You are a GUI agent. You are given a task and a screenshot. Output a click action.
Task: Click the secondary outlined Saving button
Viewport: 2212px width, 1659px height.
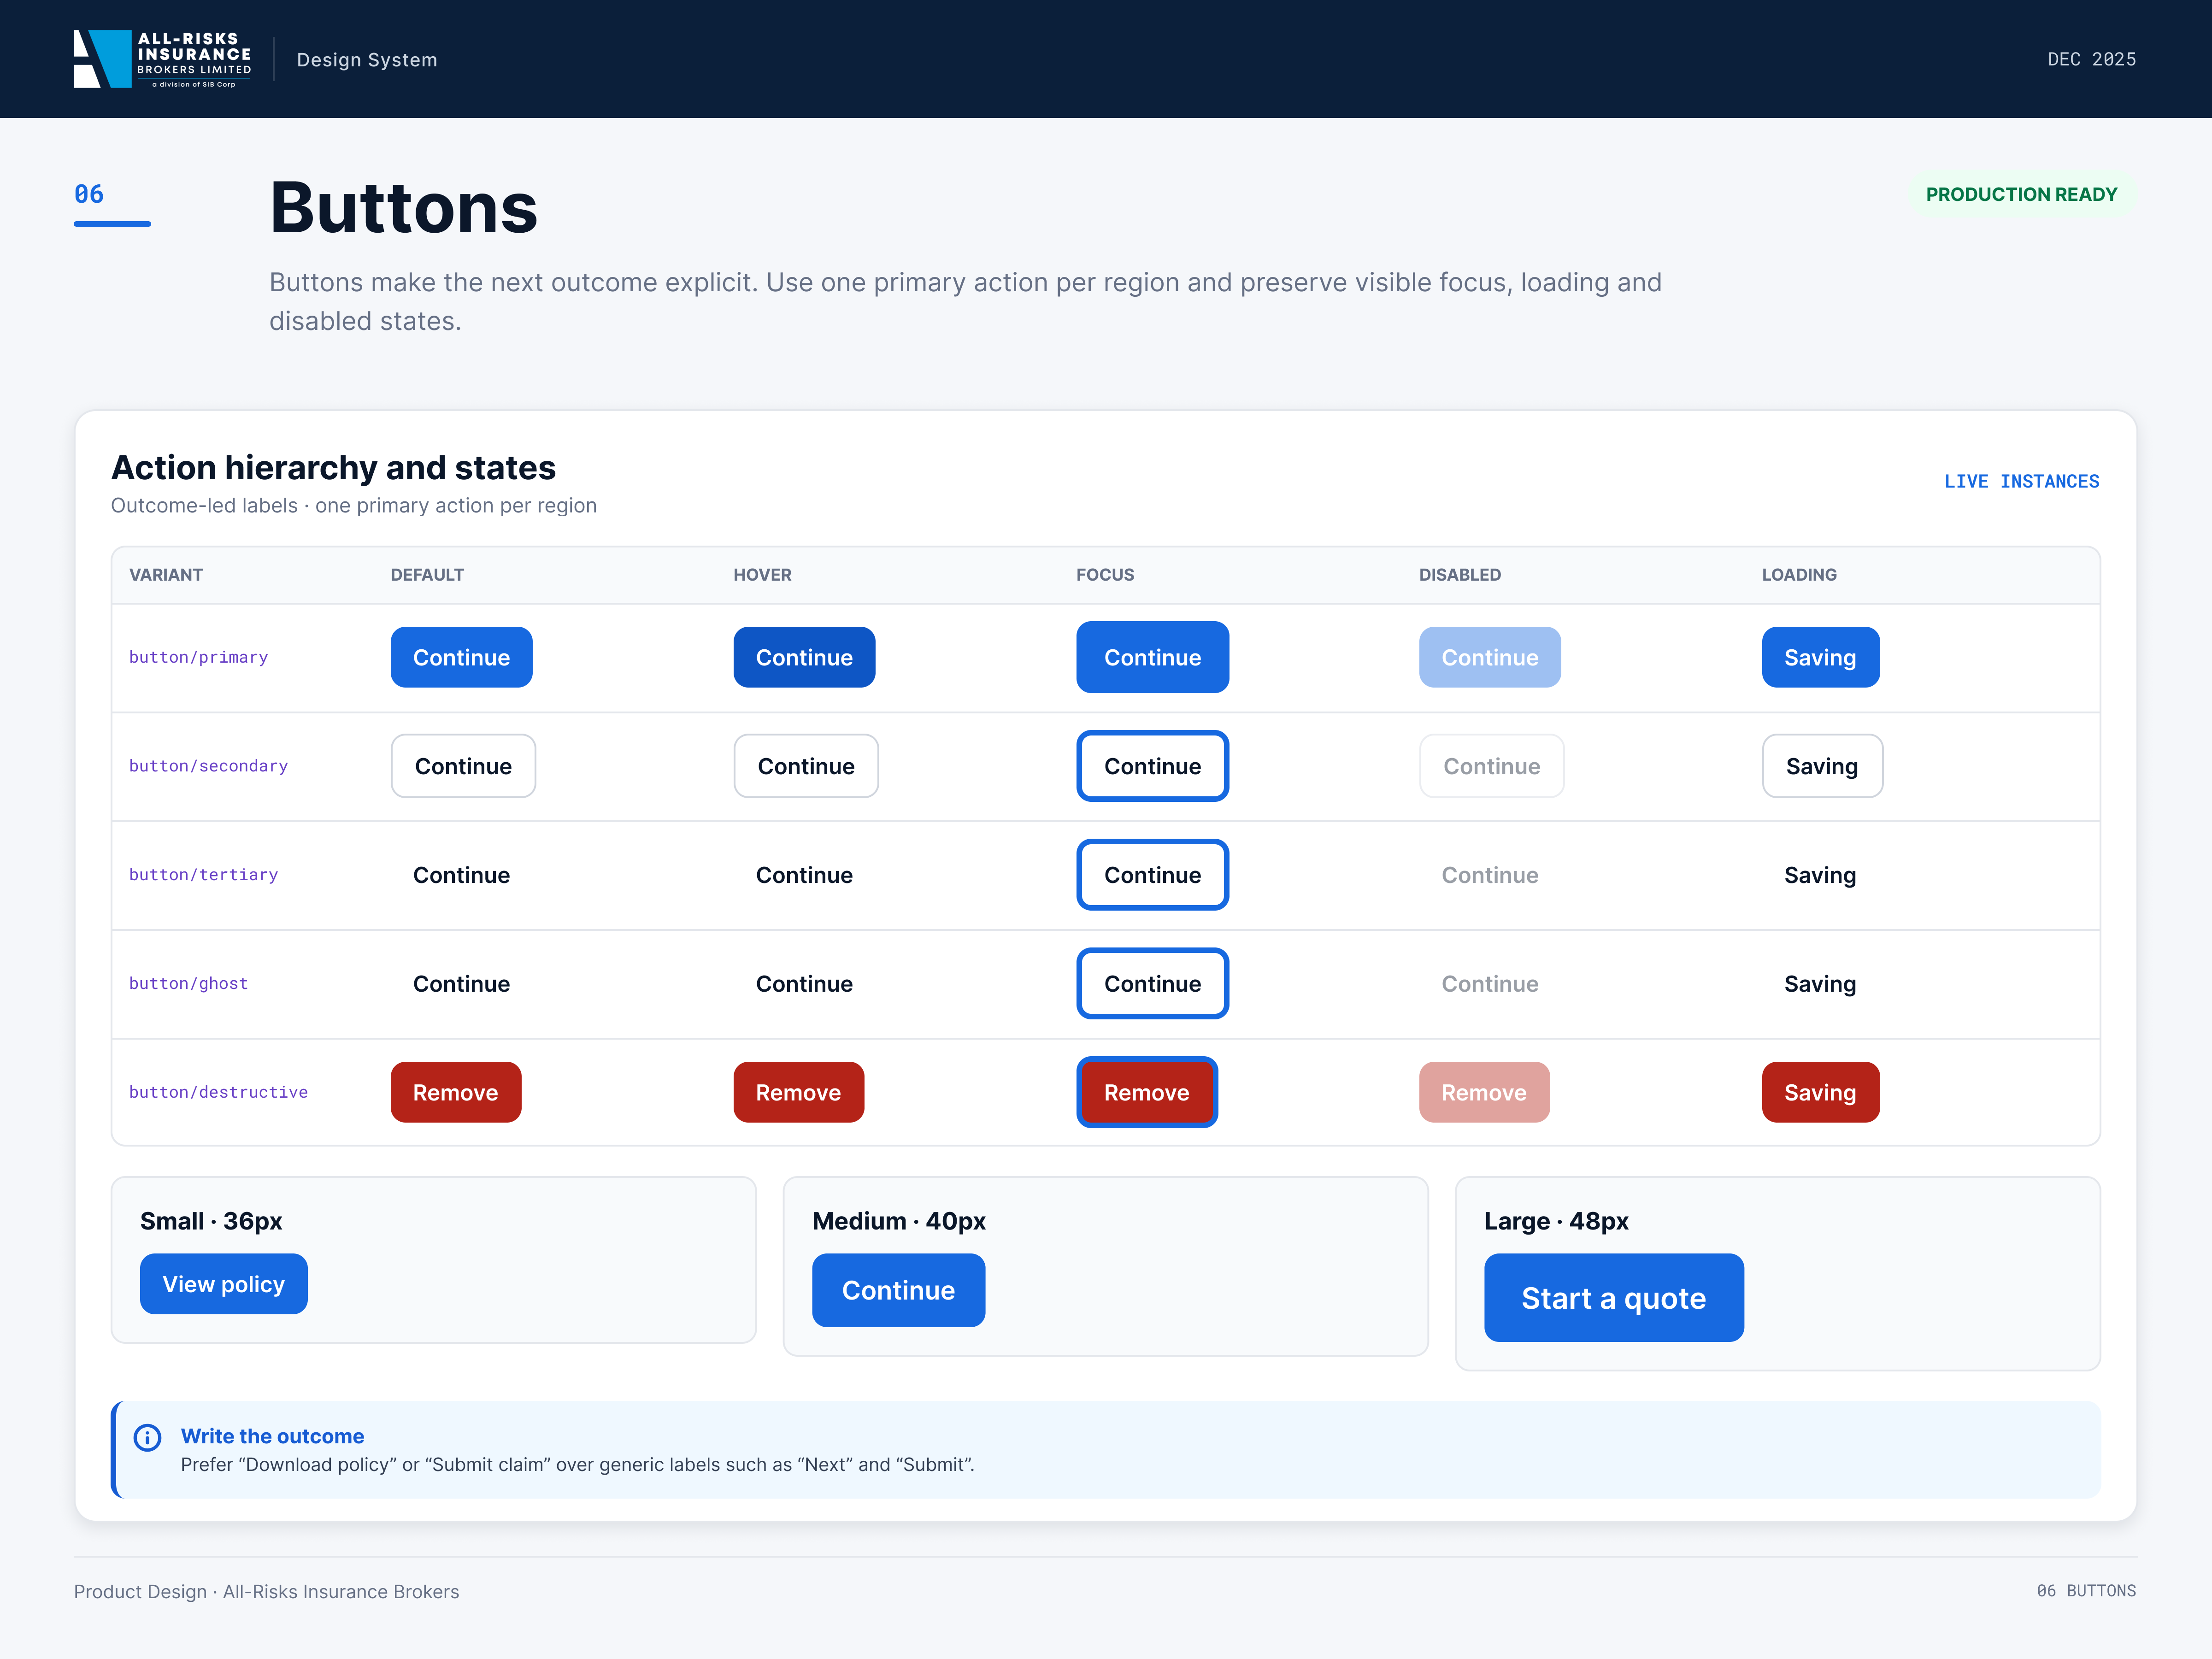1822,766
